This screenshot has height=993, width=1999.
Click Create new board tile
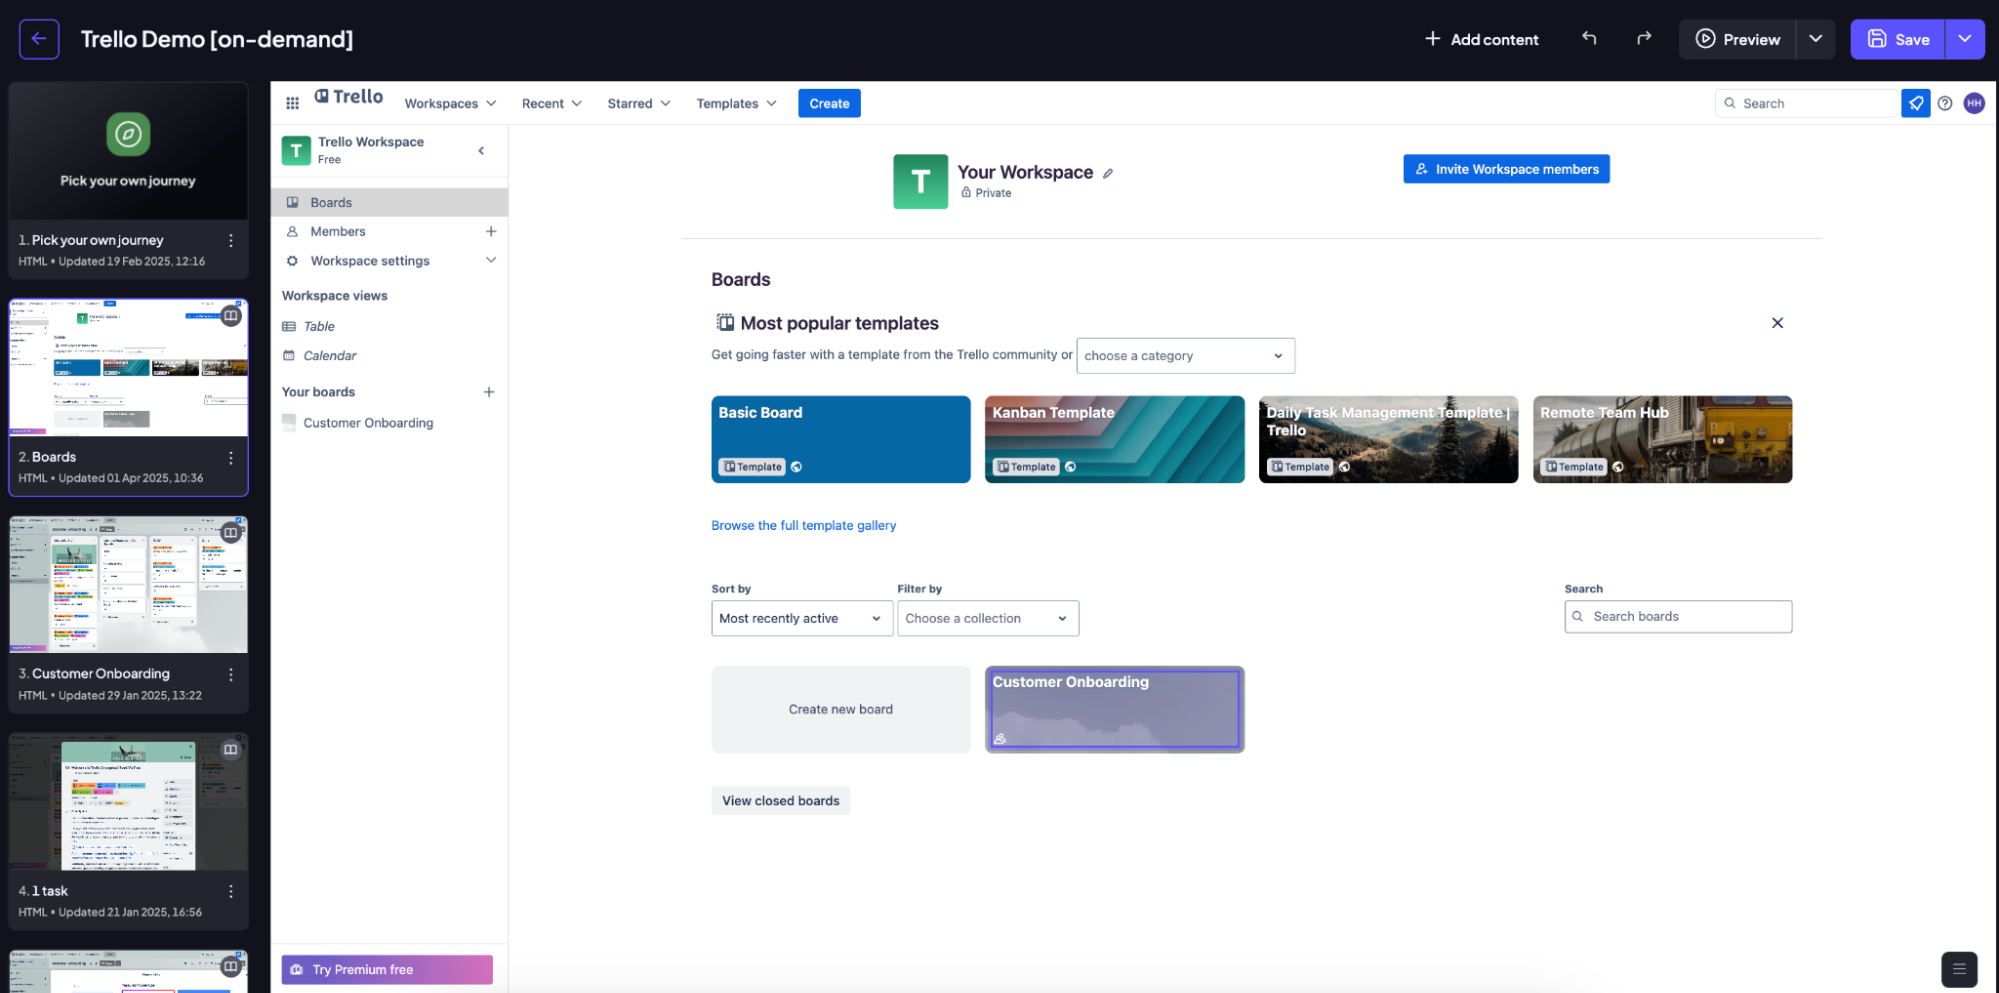pyautogui.click(x=841, y=709)
